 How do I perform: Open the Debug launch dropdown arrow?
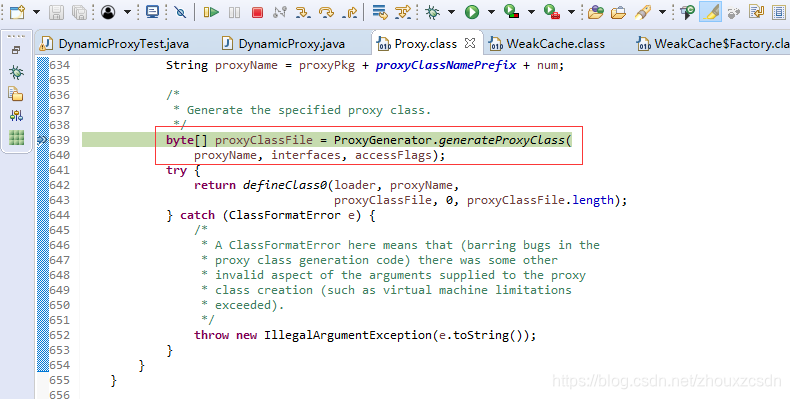pyautogui.click(x=451, y=12)
